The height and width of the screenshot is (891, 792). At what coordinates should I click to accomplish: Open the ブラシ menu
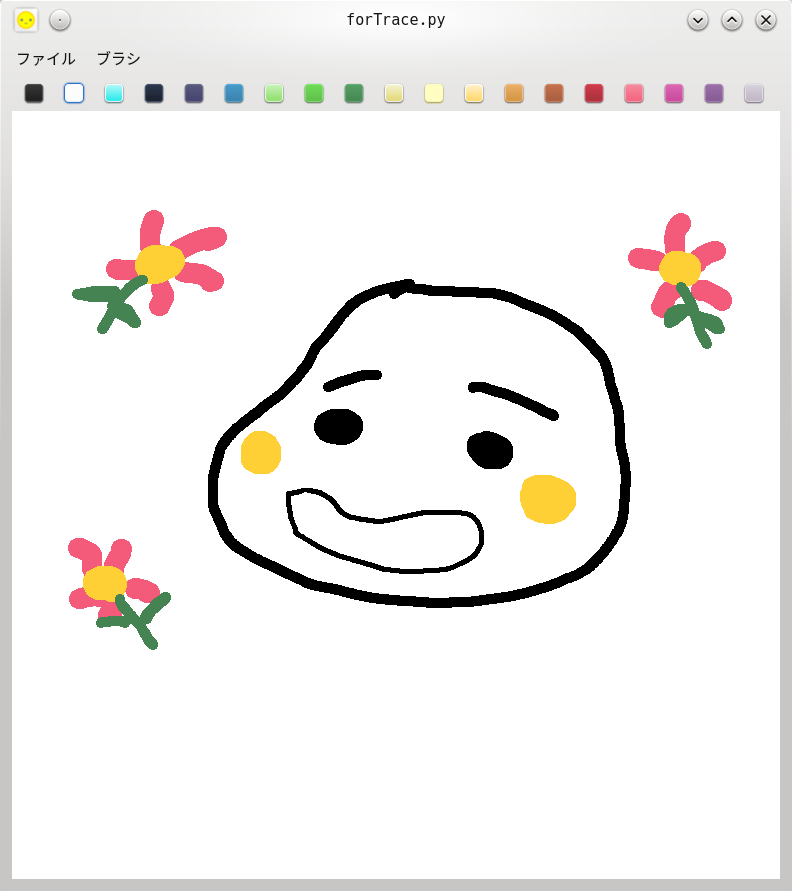(x=119, y=59)
